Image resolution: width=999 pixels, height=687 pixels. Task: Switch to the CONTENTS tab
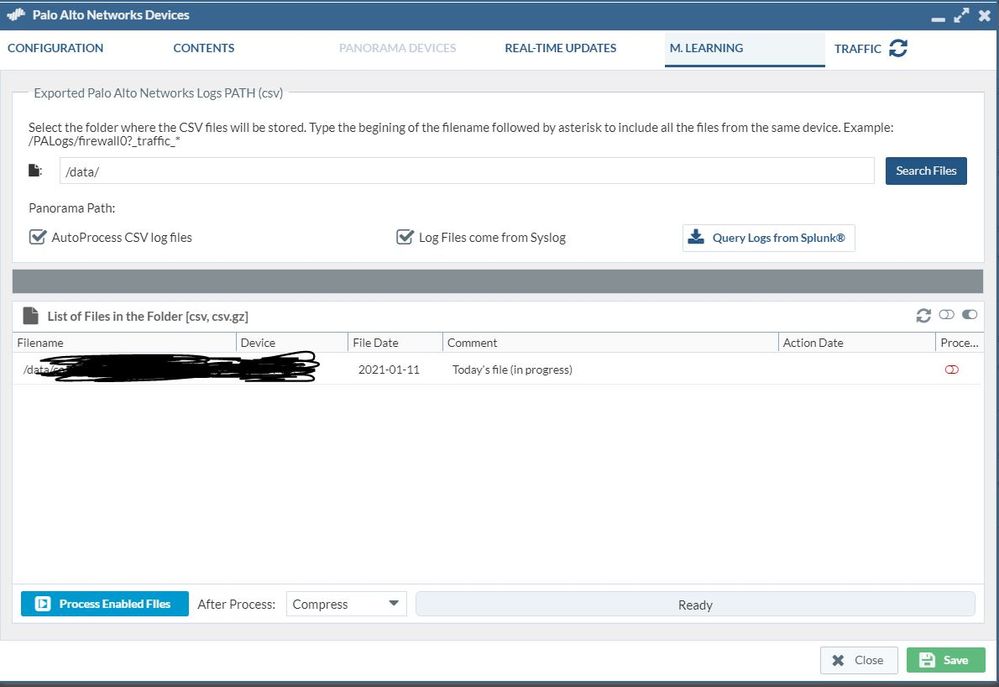tap(204, 48)
